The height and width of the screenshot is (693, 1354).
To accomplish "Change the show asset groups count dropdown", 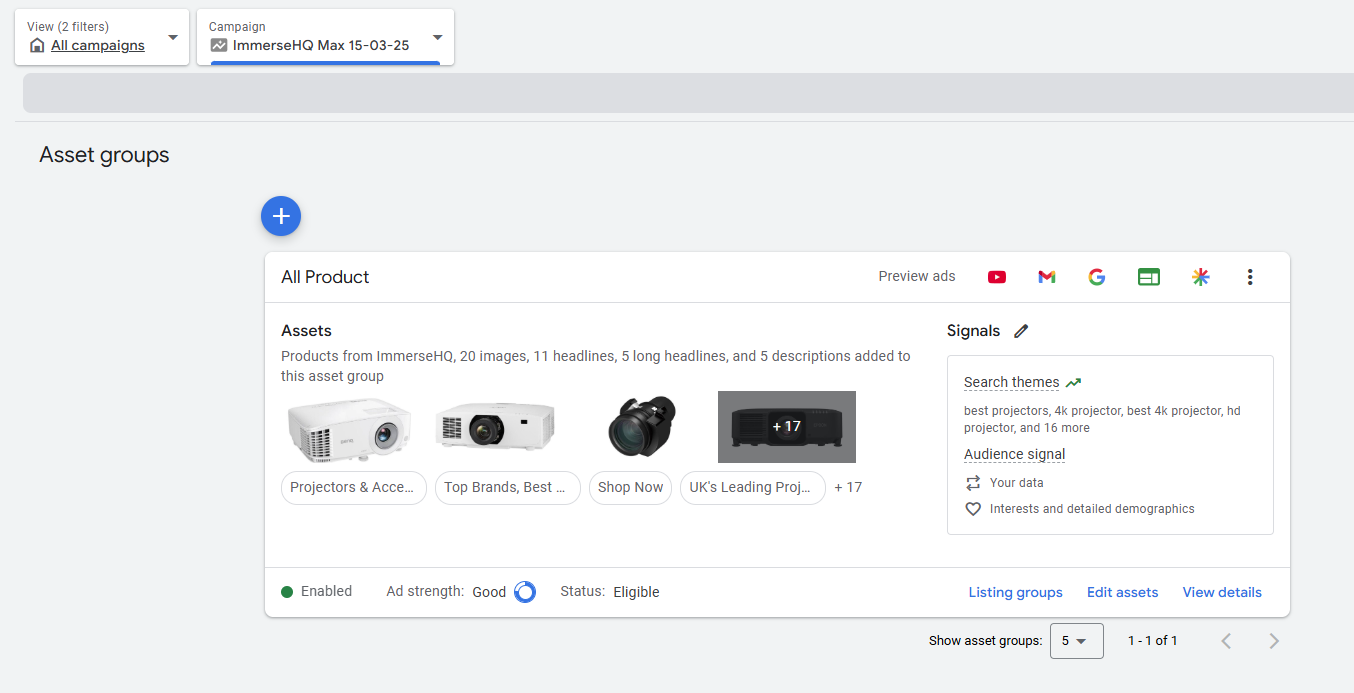I will 1076,641.
